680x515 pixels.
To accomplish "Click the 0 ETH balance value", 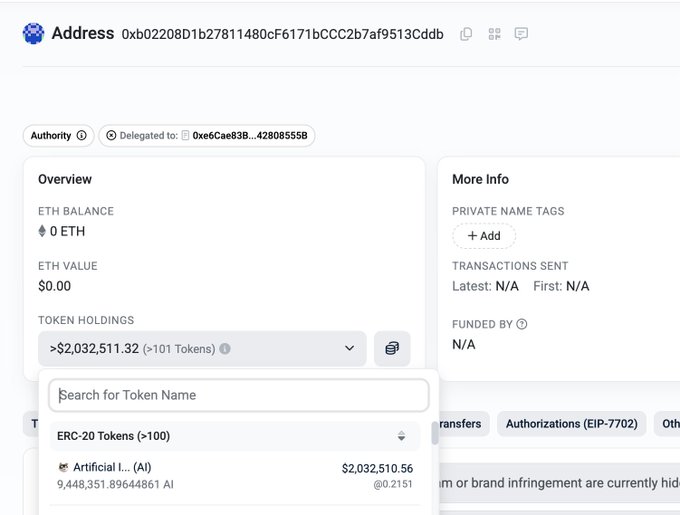I will pos(67,231).
